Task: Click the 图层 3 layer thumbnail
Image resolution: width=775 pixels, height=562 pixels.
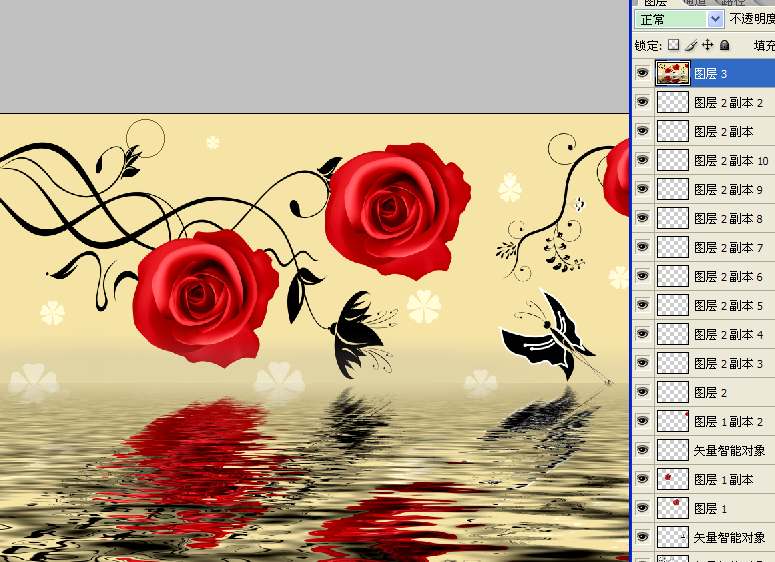Action: (x=673, y=73)
